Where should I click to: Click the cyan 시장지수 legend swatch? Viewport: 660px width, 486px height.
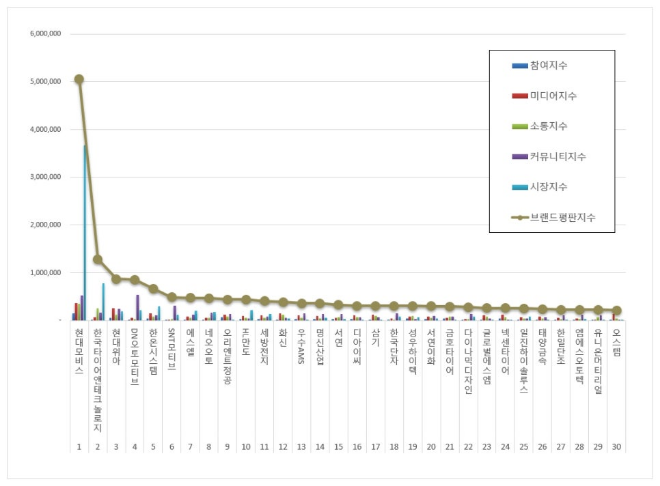[520, 186]
